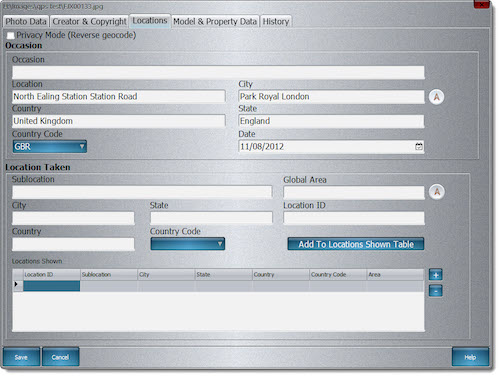Click the Location field with North Ealing Station
Image resolution: width=500 pixels, height=377 pixels.
119,96
